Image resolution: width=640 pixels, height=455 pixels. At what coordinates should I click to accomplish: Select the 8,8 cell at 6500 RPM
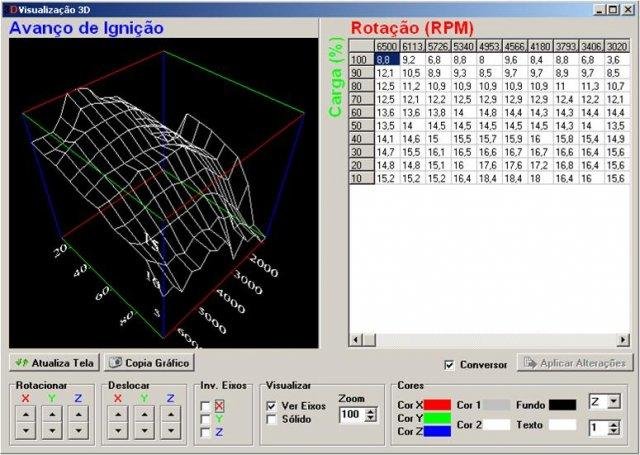point(386,60)
